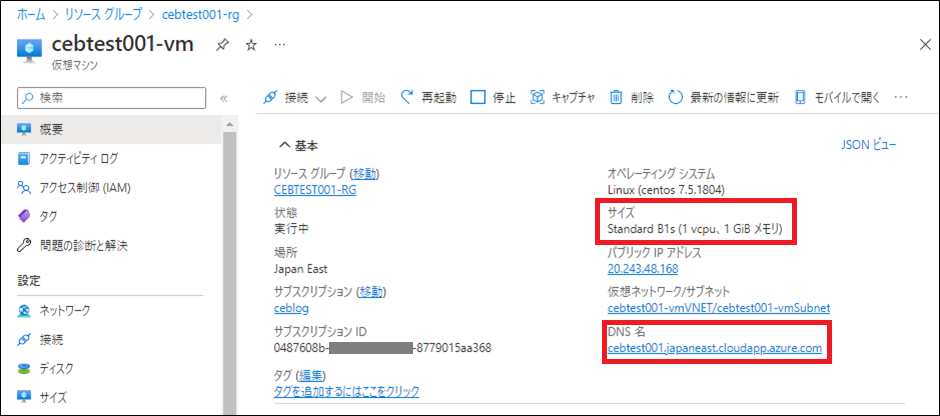Image resolution: width=940 pixels, height=416 pixels.
Task: Go to ホーム breadcrumb
Action: coord(31,15)
